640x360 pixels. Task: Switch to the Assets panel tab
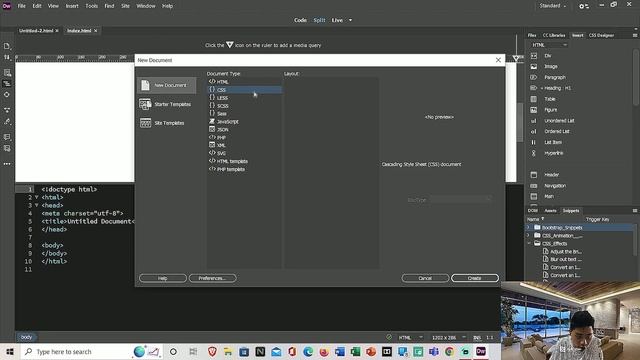[x=551, y=211]
